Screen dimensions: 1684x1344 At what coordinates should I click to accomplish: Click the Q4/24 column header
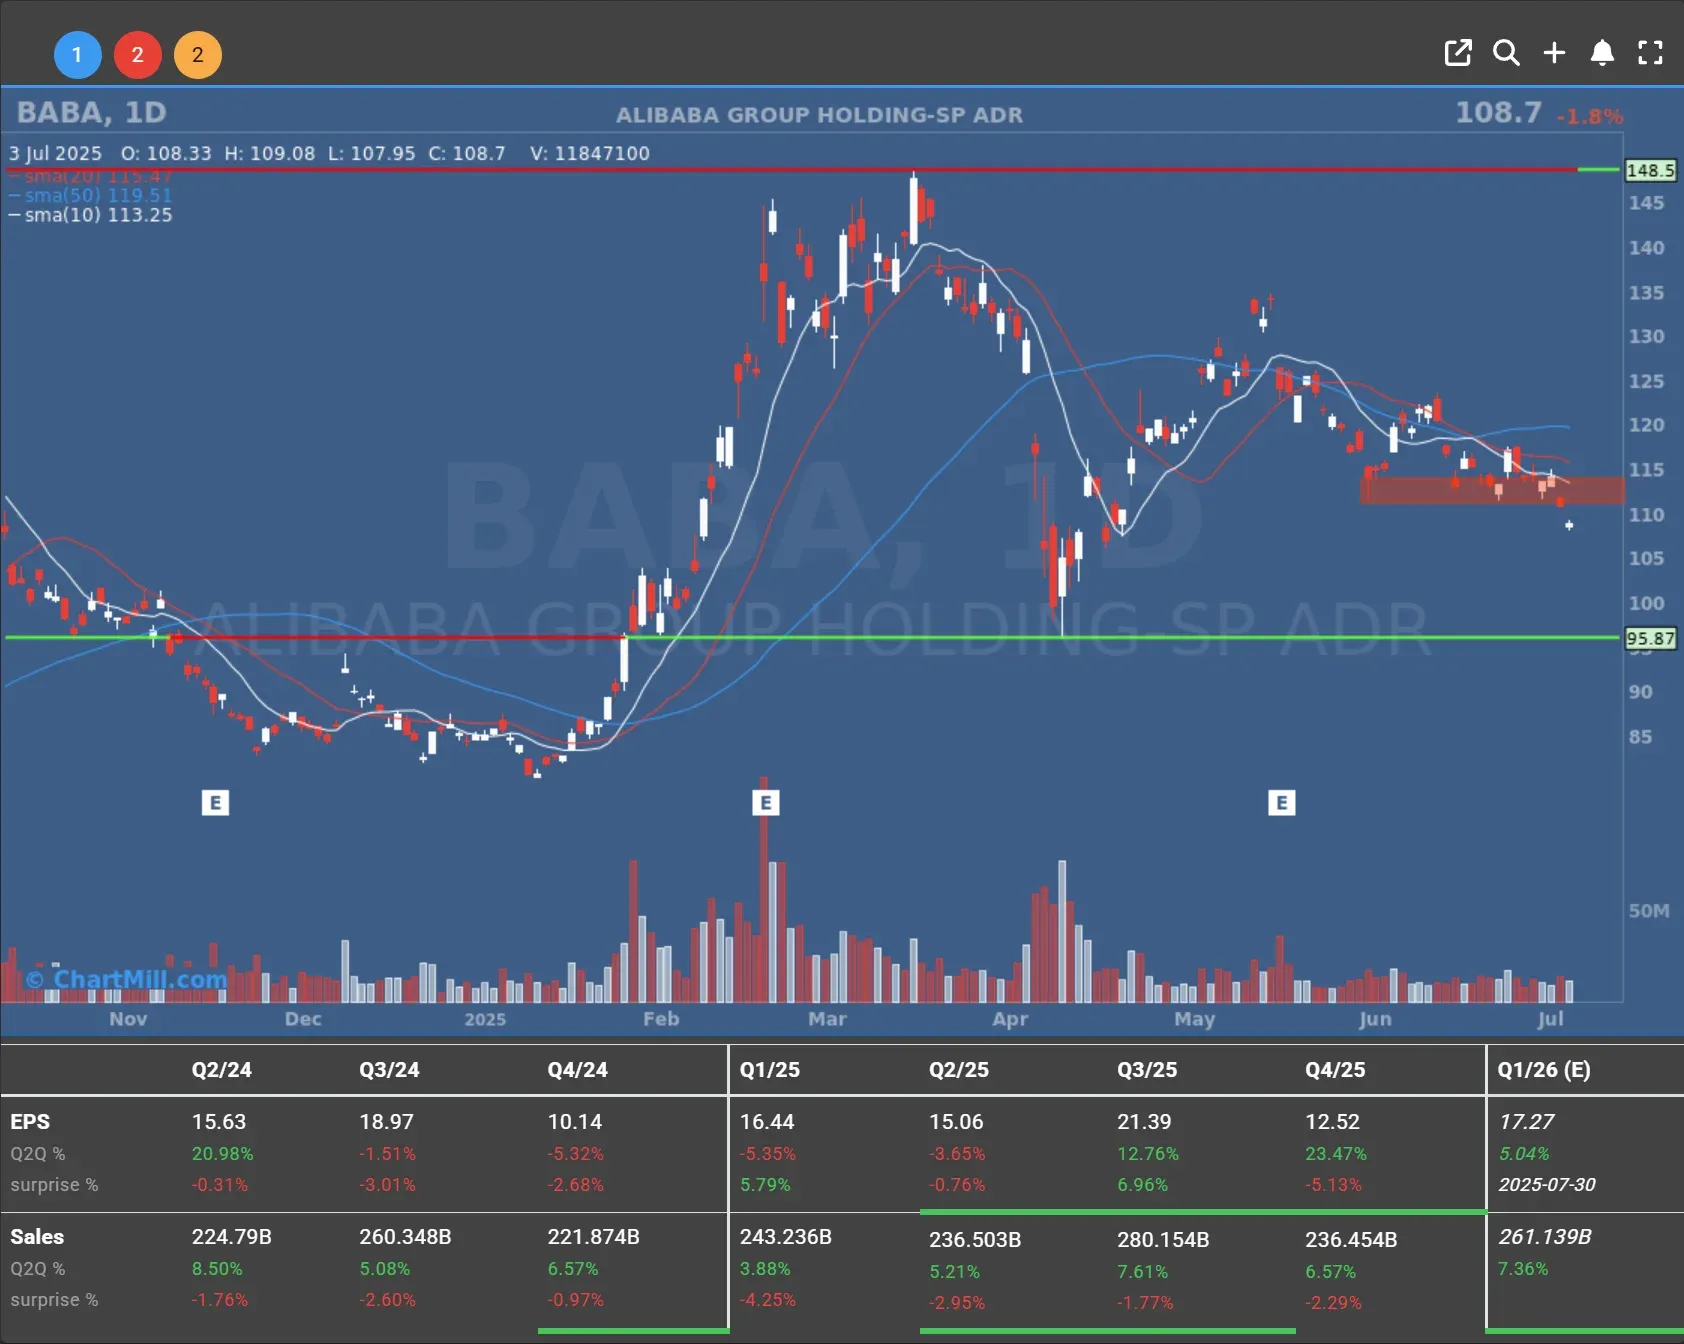[577, 1070]
